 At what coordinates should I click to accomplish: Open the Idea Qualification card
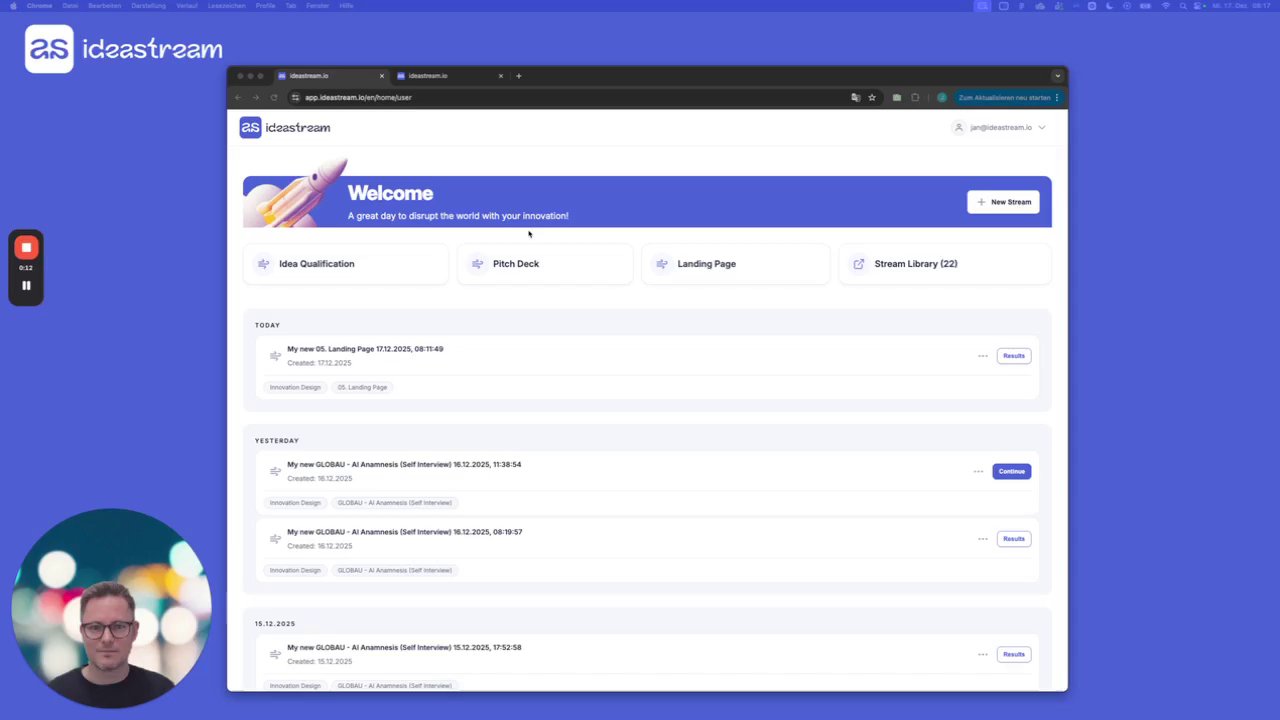pyautogui.click(x=346, y=264)
